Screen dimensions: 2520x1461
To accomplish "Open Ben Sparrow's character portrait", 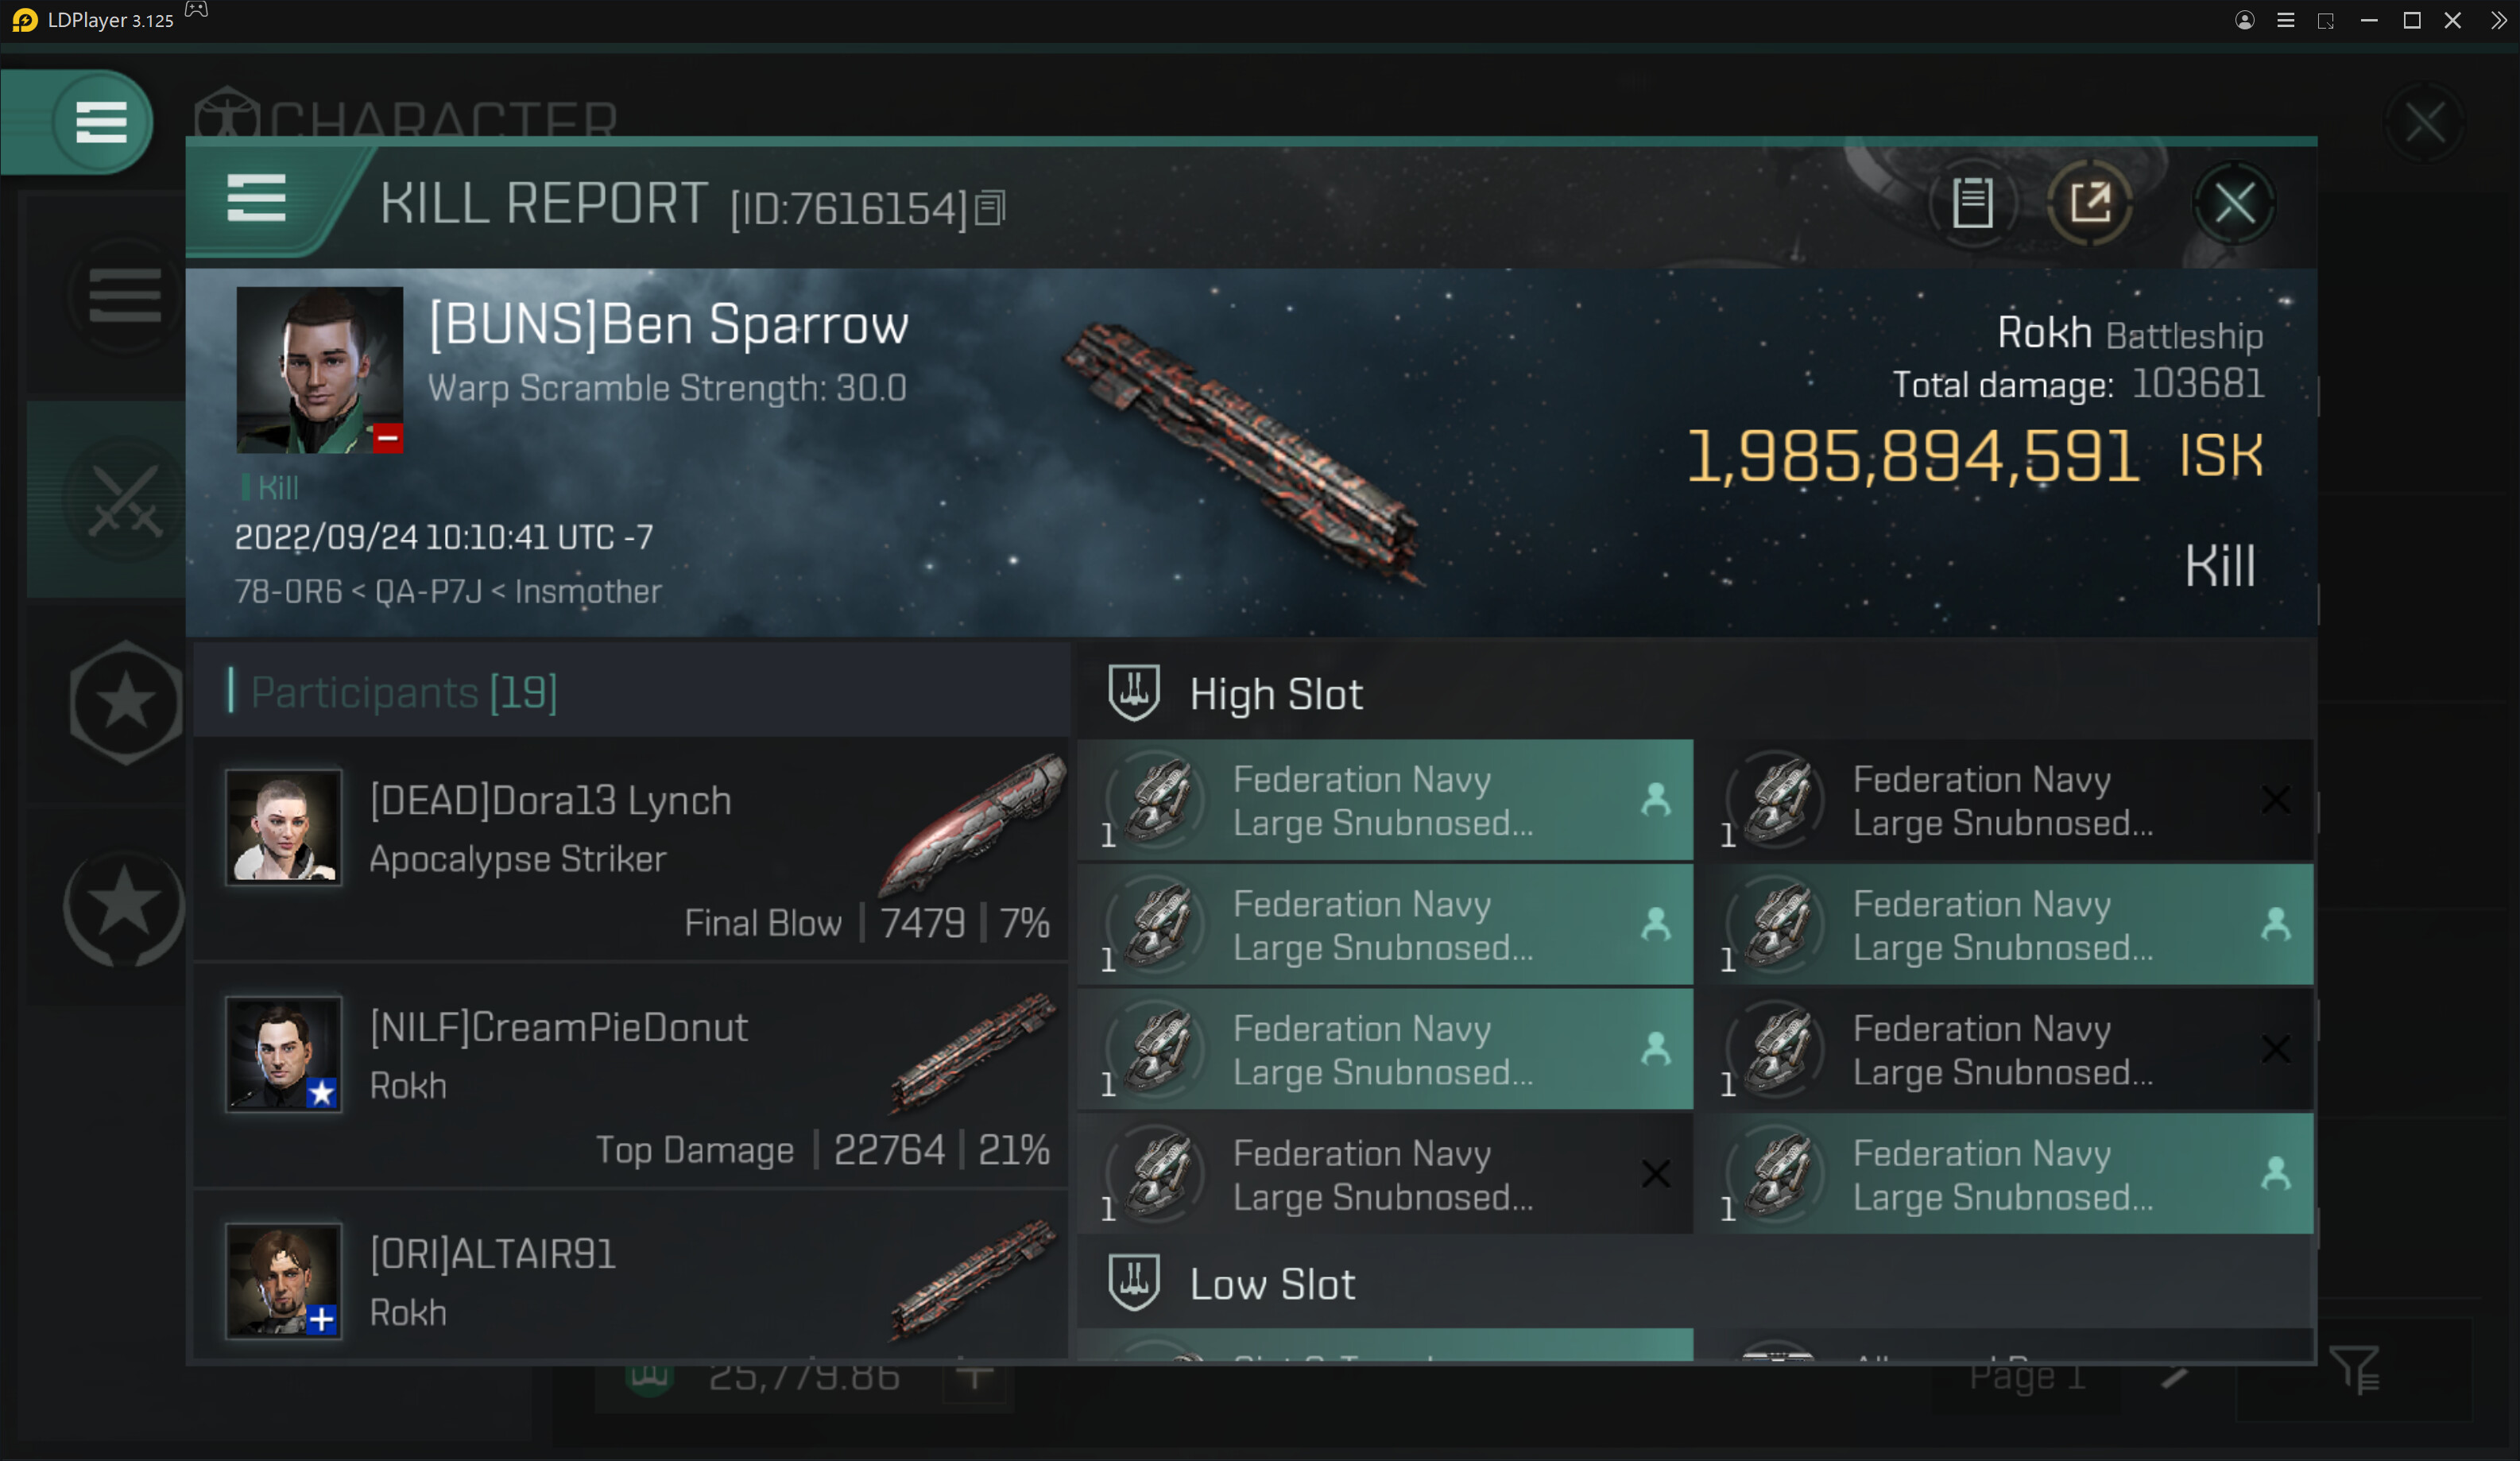I will (319, 370).
